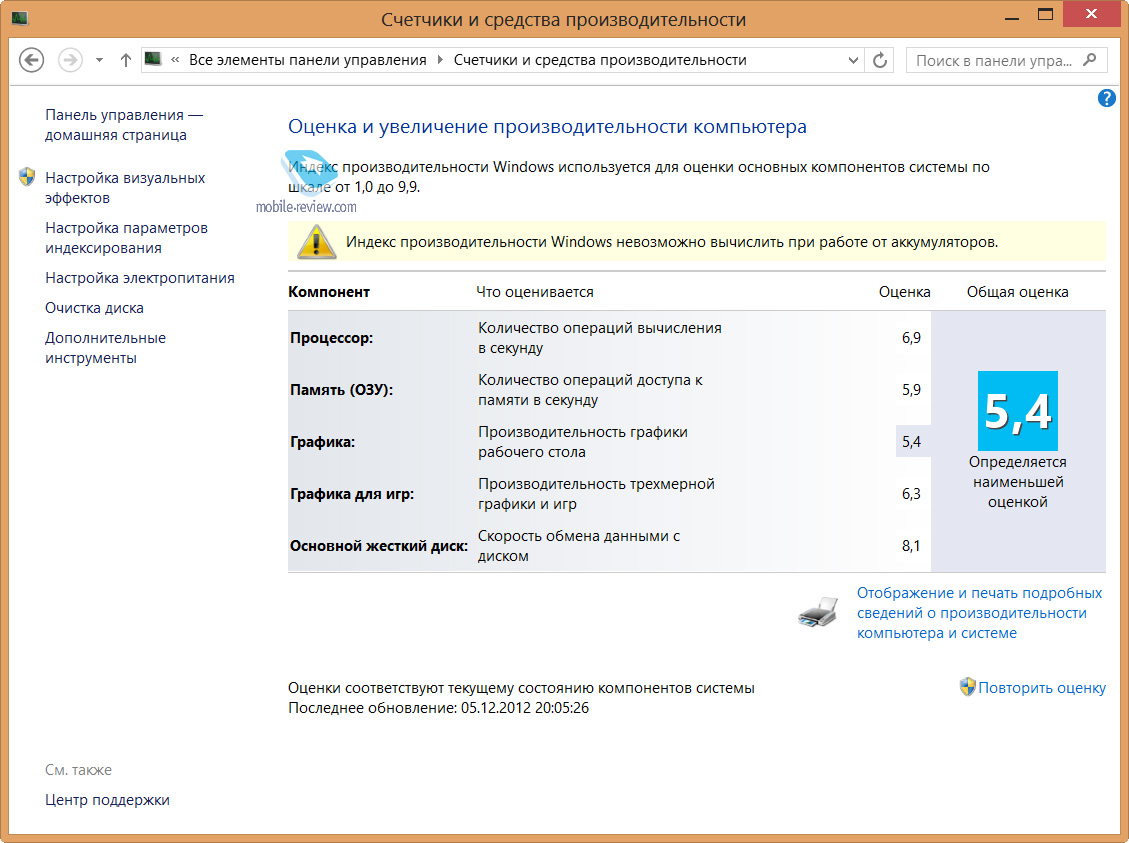Click Повторить оценку to rerun assessment

pos(1042,687)
